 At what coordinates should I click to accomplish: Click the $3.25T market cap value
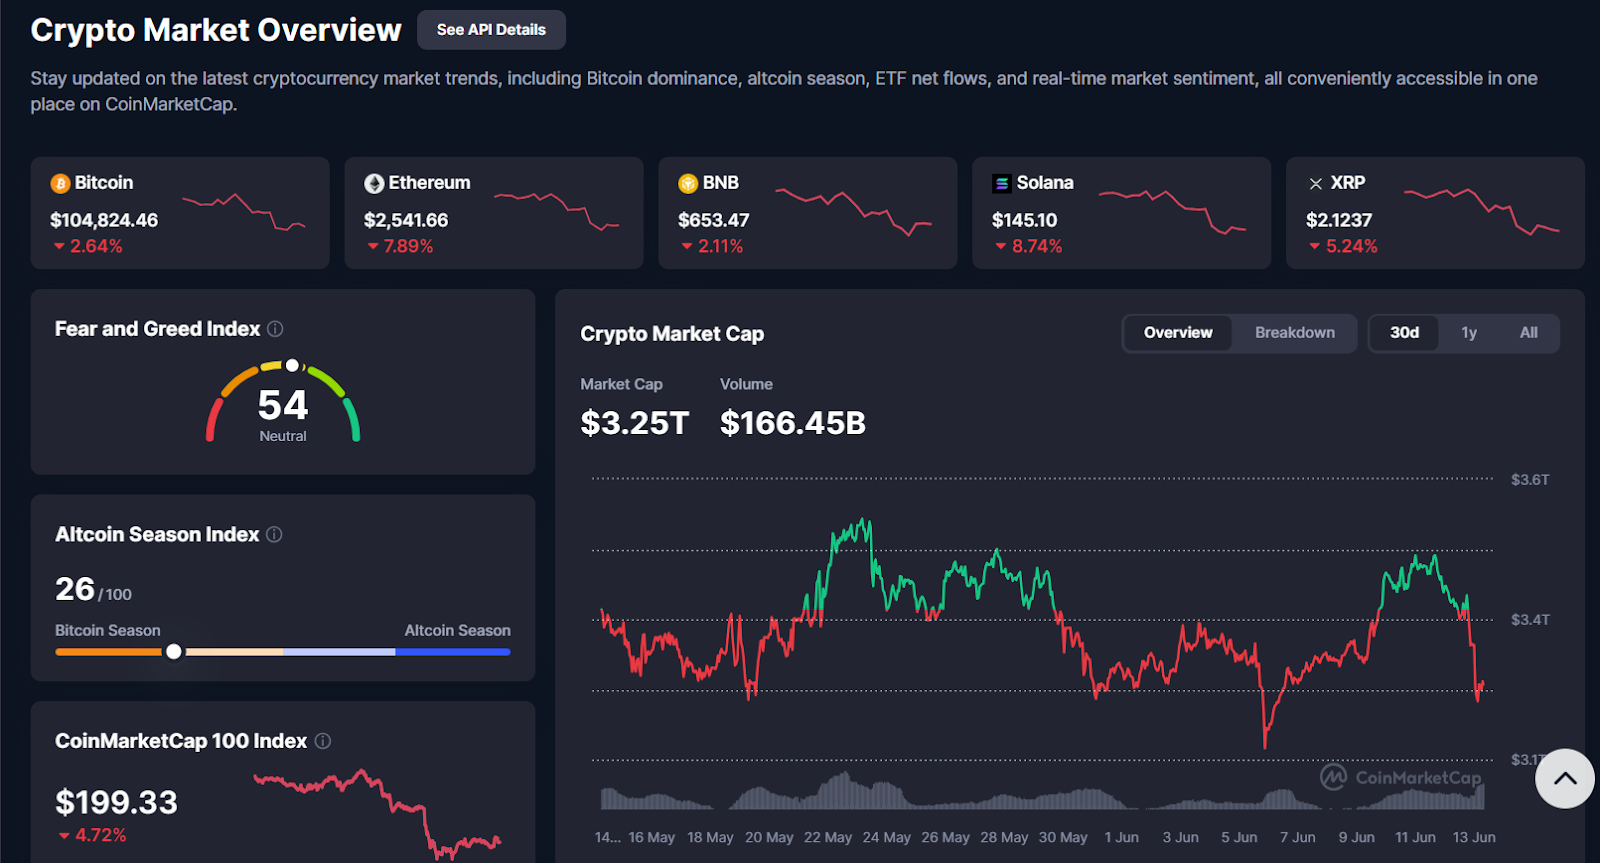point(635,423)
